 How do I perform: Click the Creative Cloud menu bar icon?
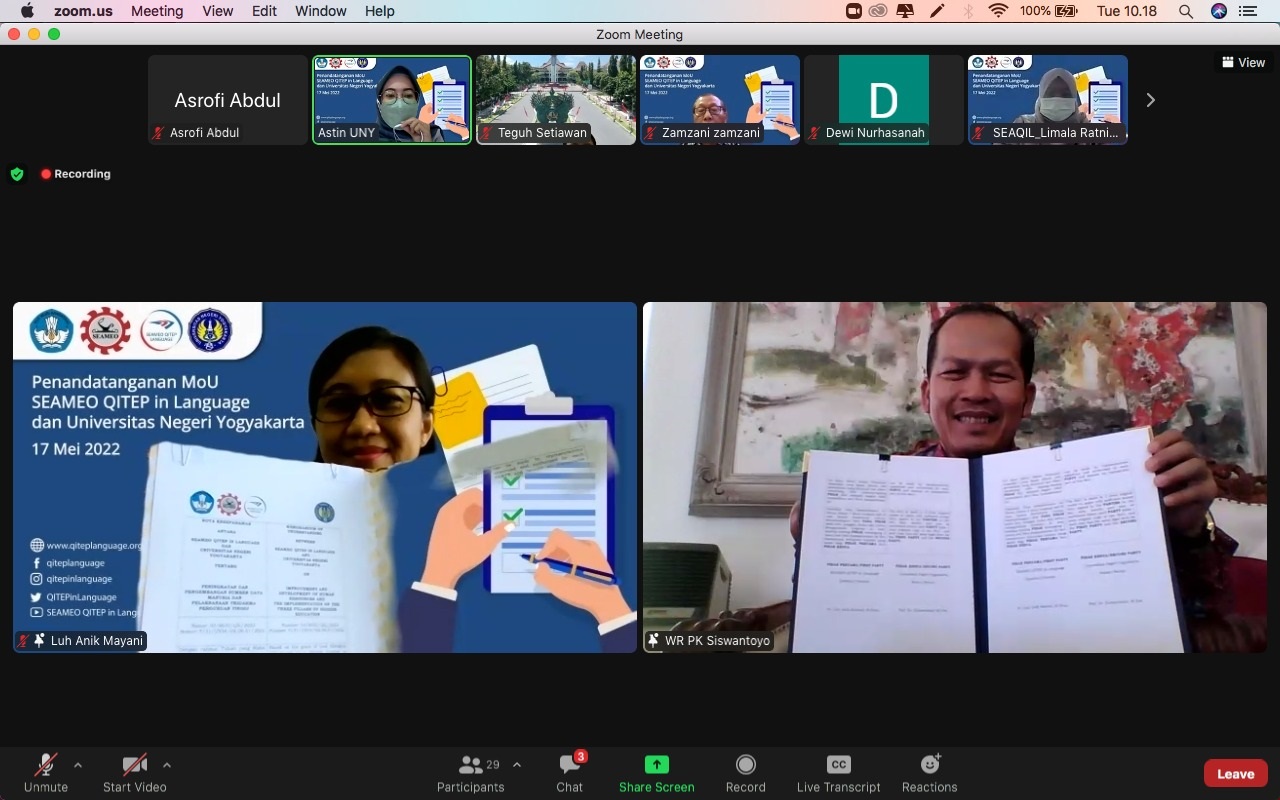pyautogui.click(x=879, y=11)
